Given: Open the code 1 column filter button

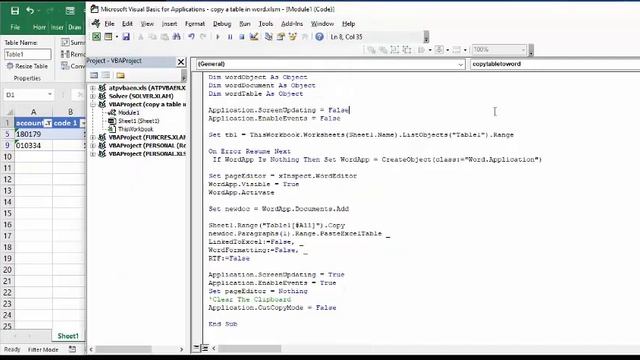Looking at the screenshot, I should (83, 123).
